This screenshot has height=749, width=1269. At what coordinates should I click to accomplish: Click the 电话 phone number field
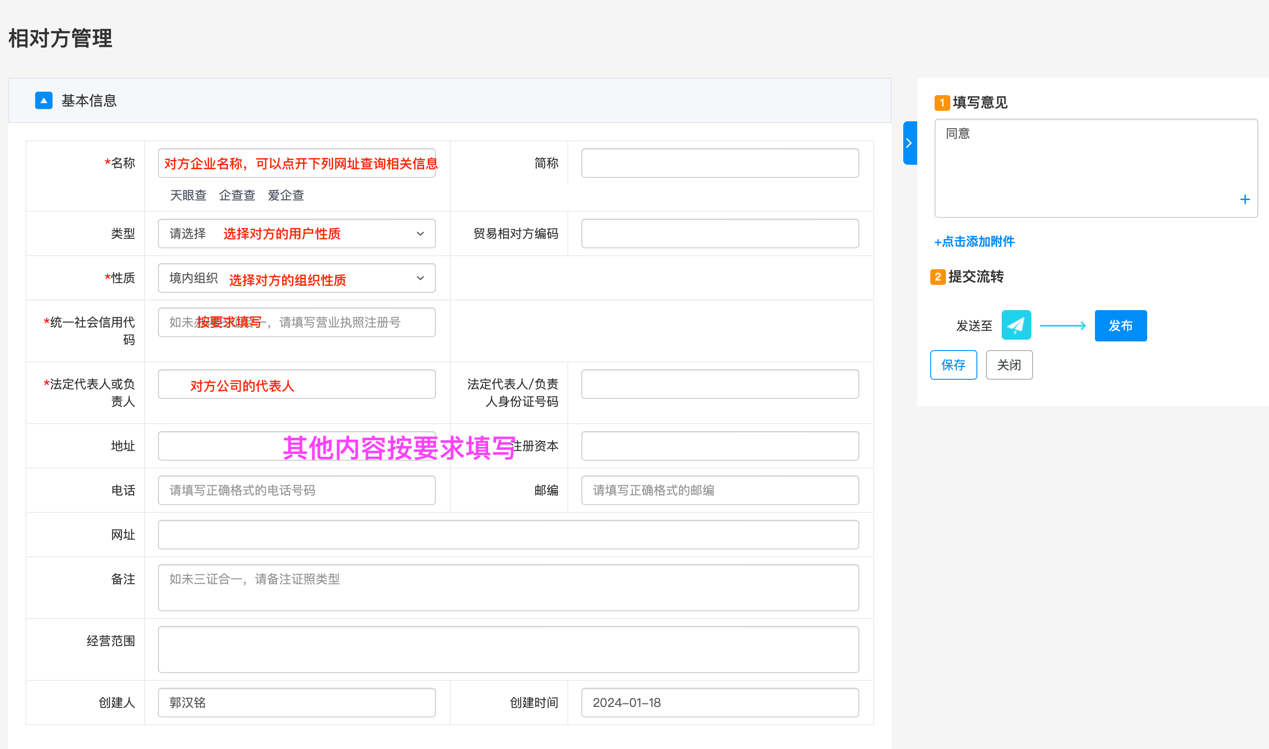click(x=296, y=490)
